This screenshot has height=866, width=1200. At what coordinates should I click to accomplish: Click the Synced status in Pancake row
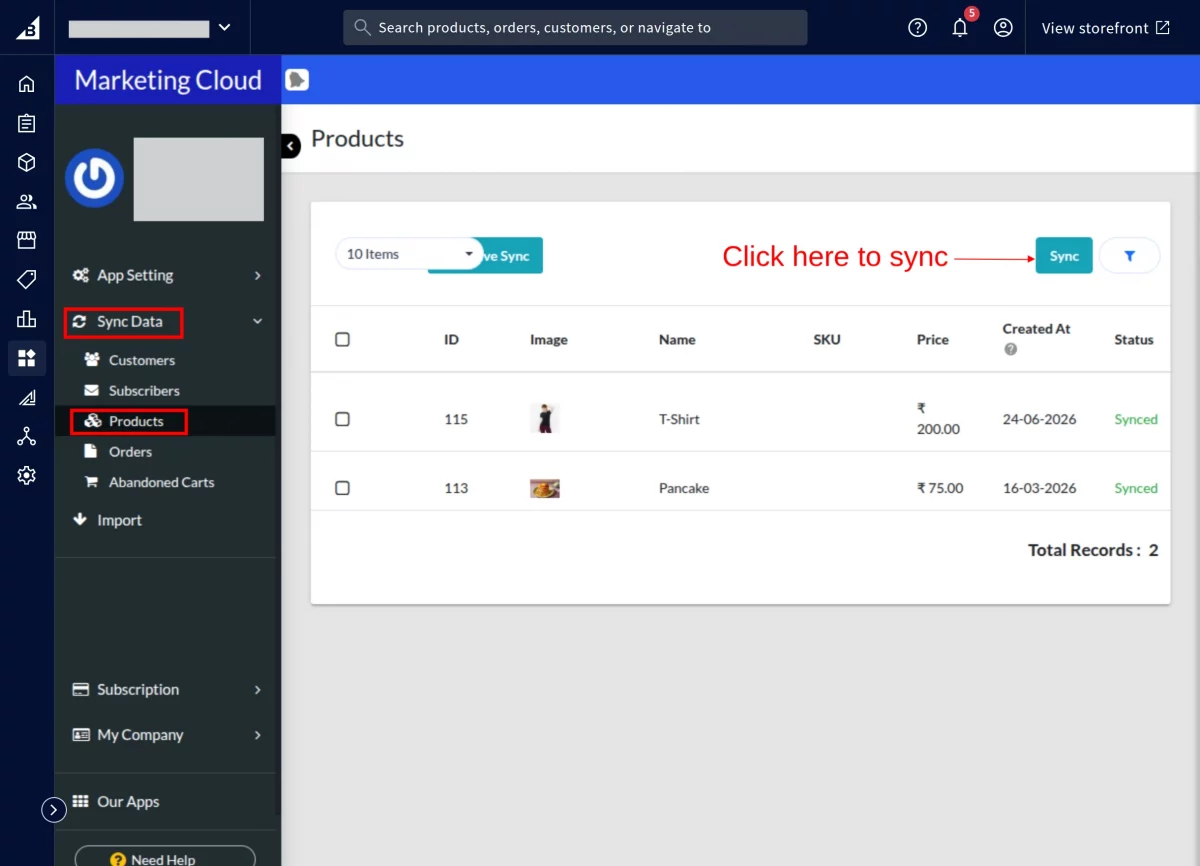point(1136,488)
